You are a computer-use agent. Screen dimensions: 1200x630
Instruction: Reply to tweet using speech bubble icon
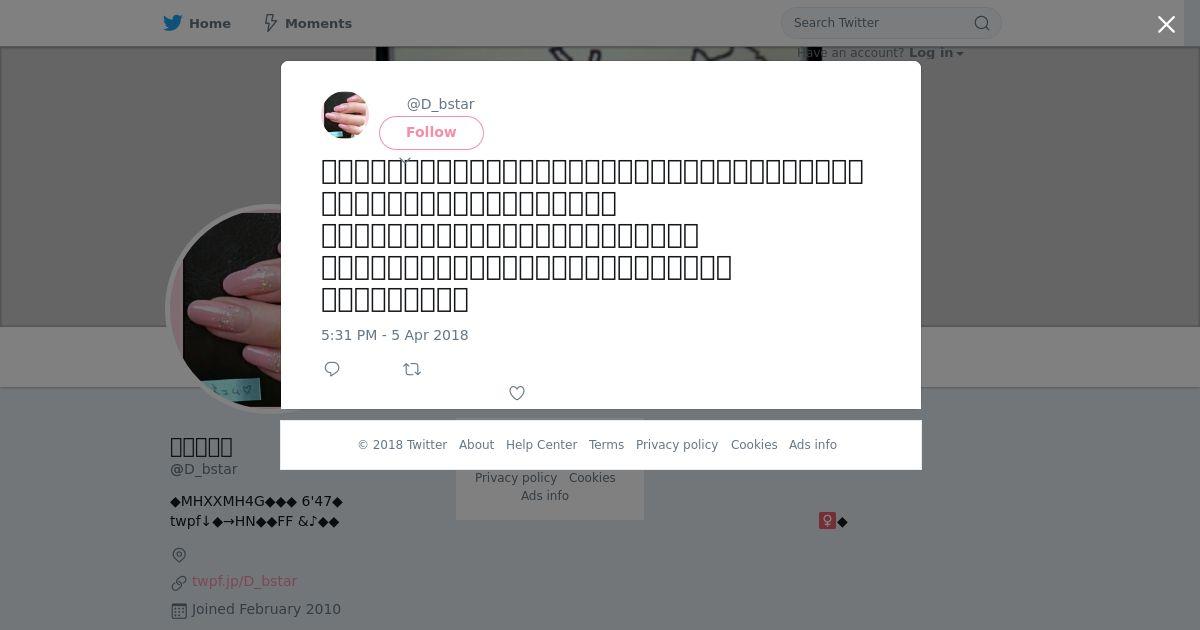coord(332,369)
